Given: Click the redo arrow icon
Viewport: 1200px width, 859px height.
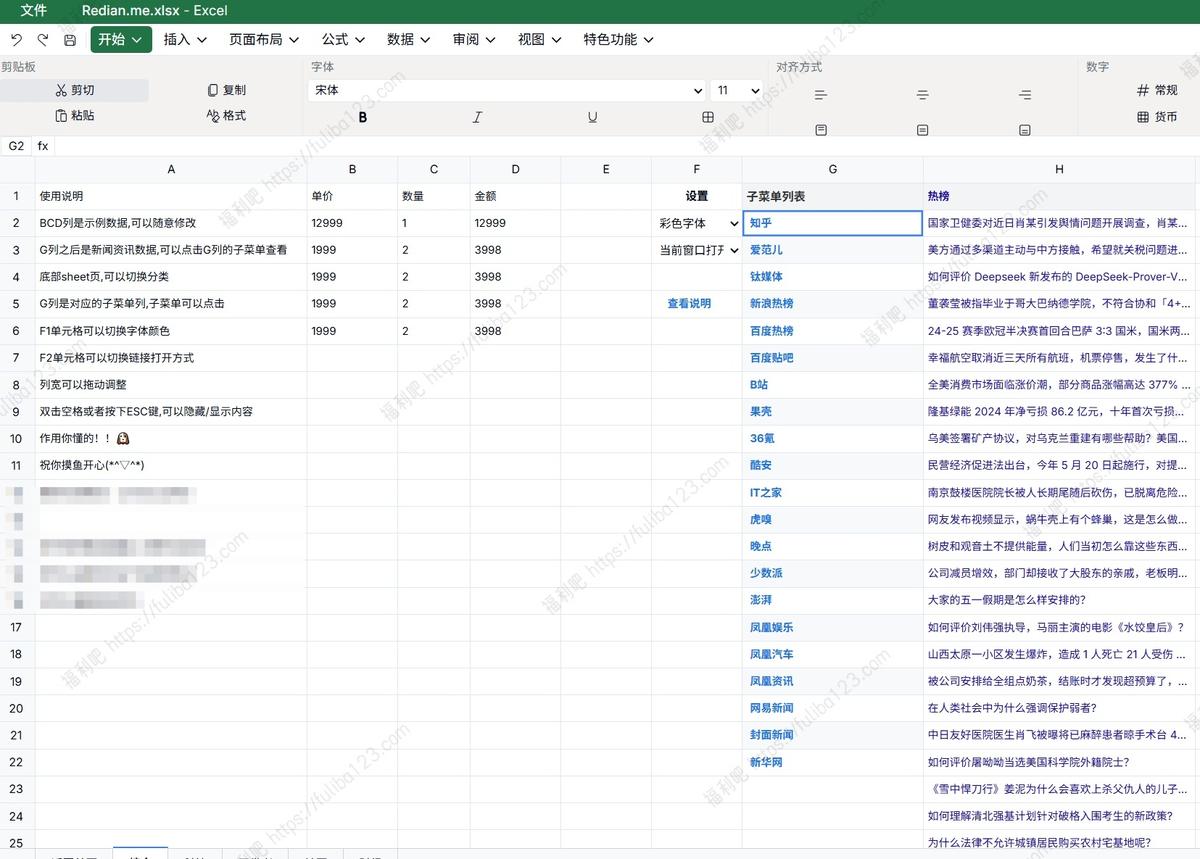Looking at the screenshot, I should pos(43,40).
